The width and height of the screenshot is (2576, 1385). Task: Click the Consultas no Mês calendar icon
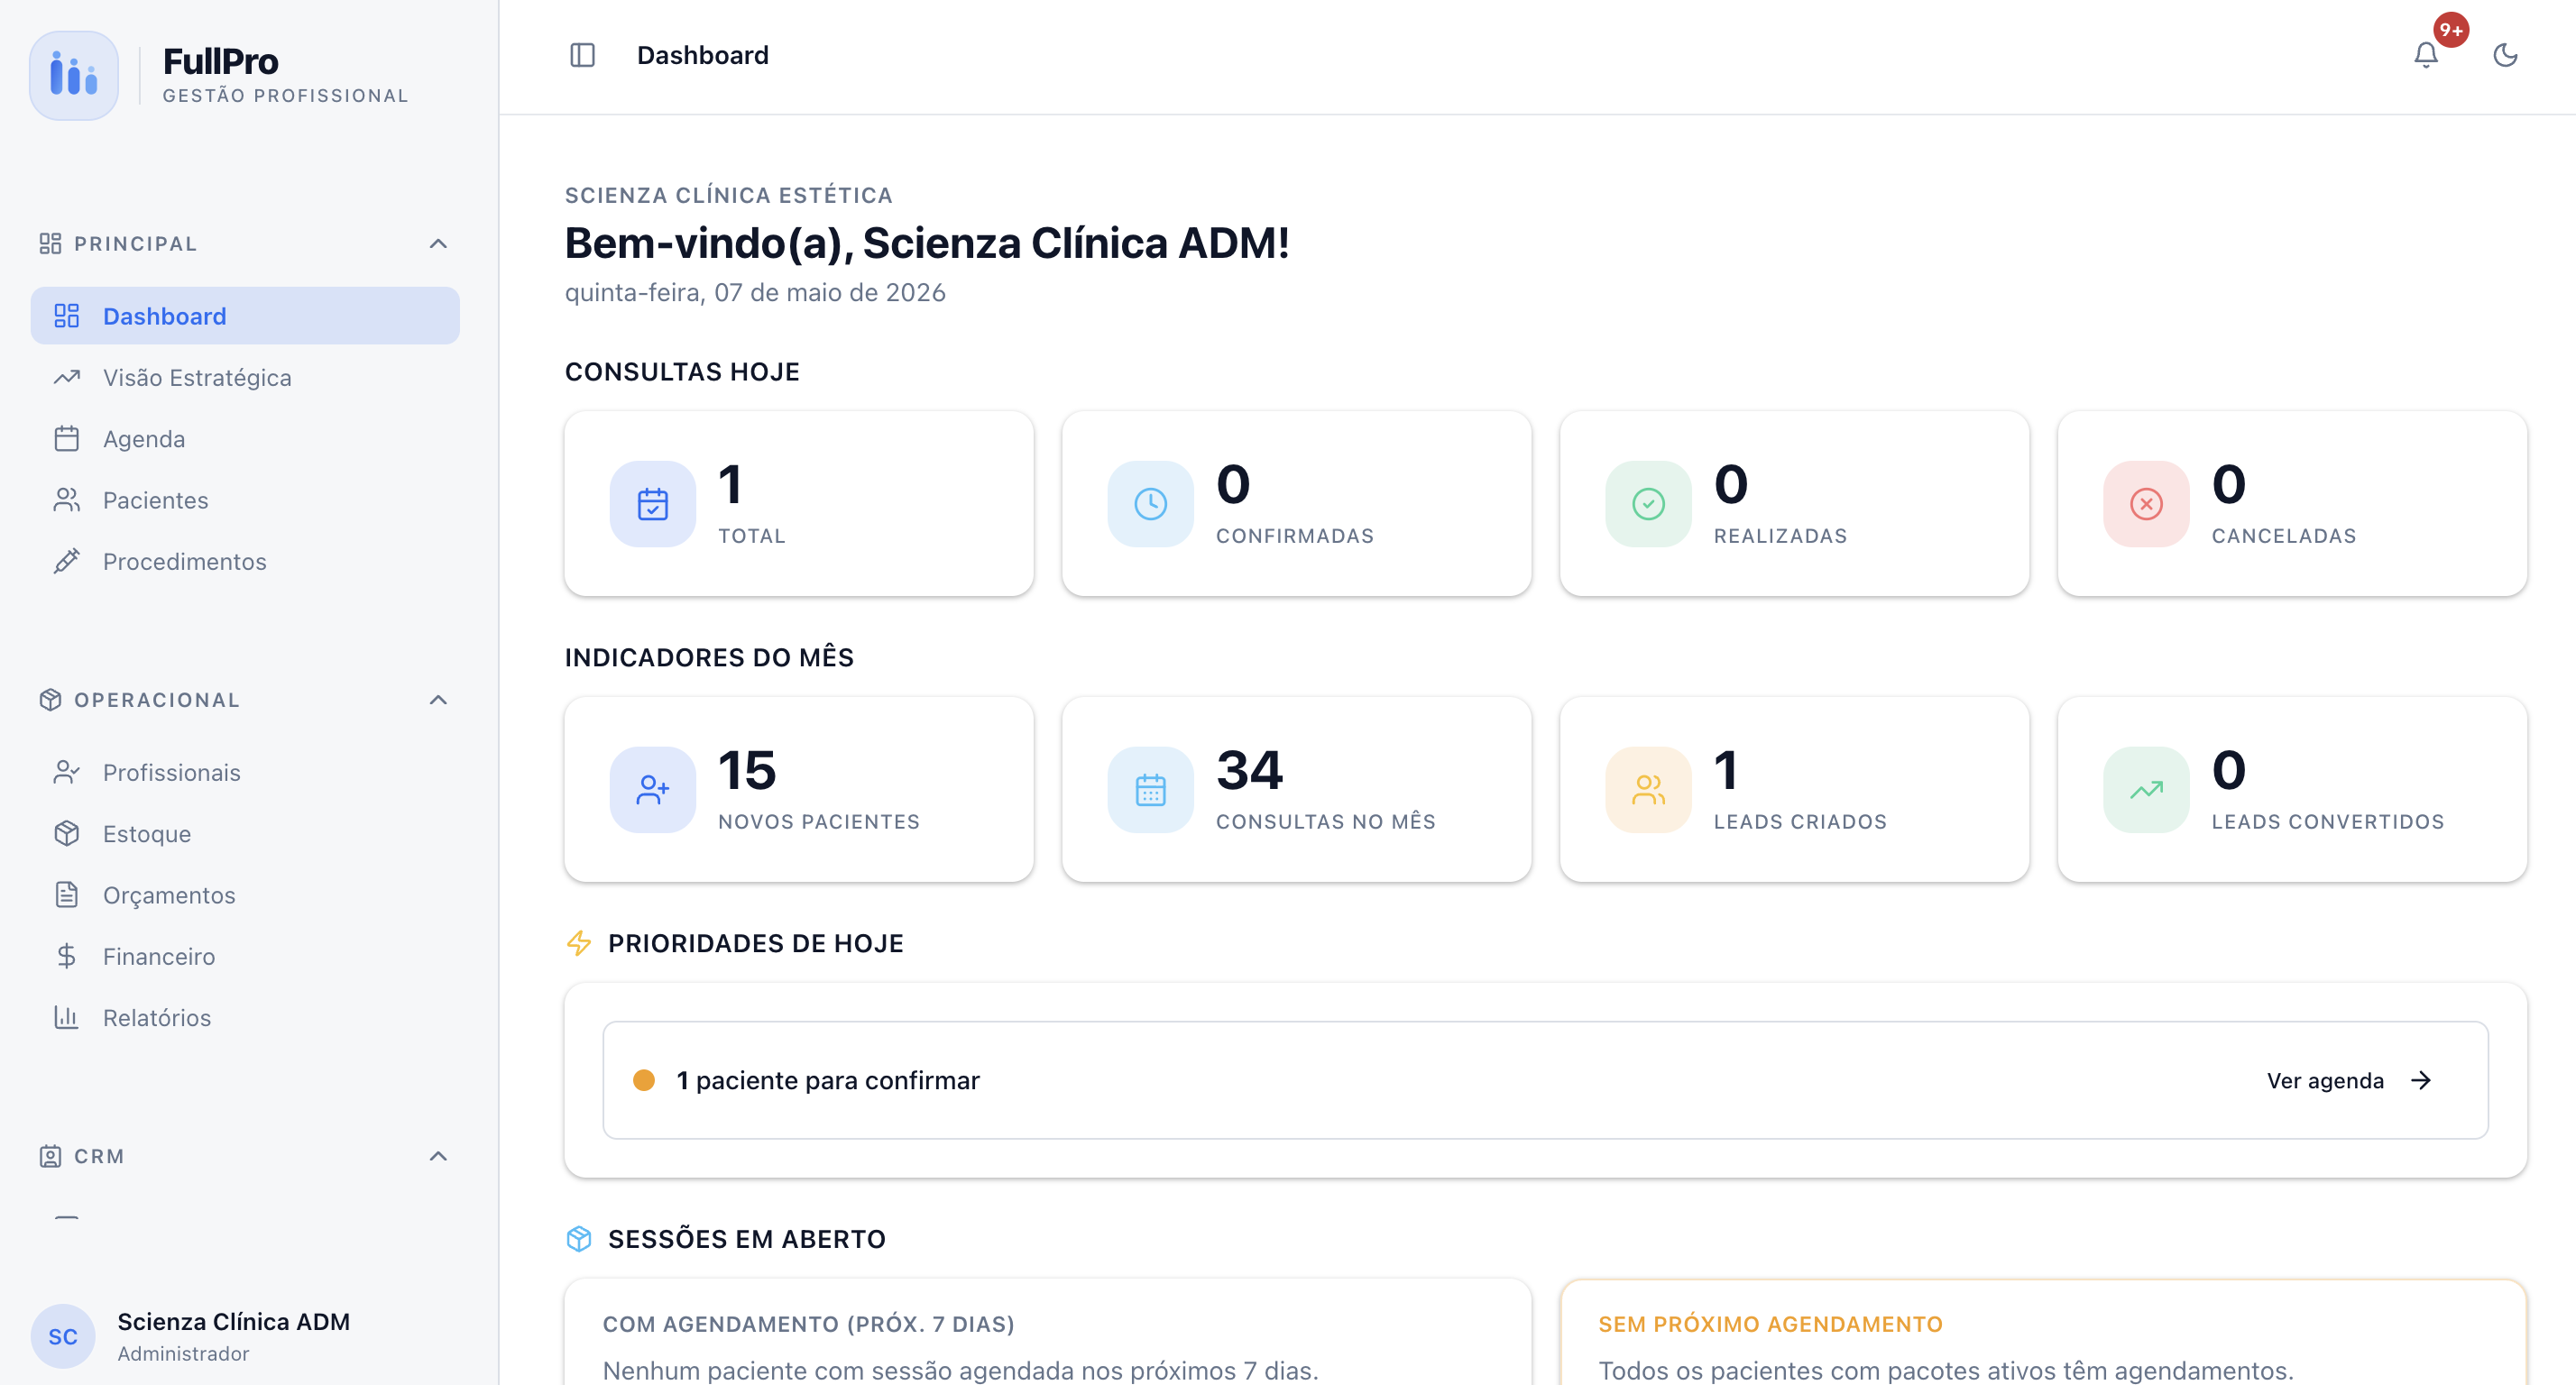(x=1151, y=790)
